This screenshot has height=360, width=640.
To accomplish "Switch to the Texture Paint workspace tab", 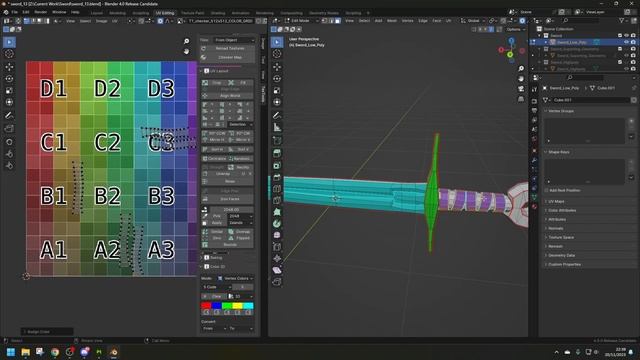I will click(193, 13).
